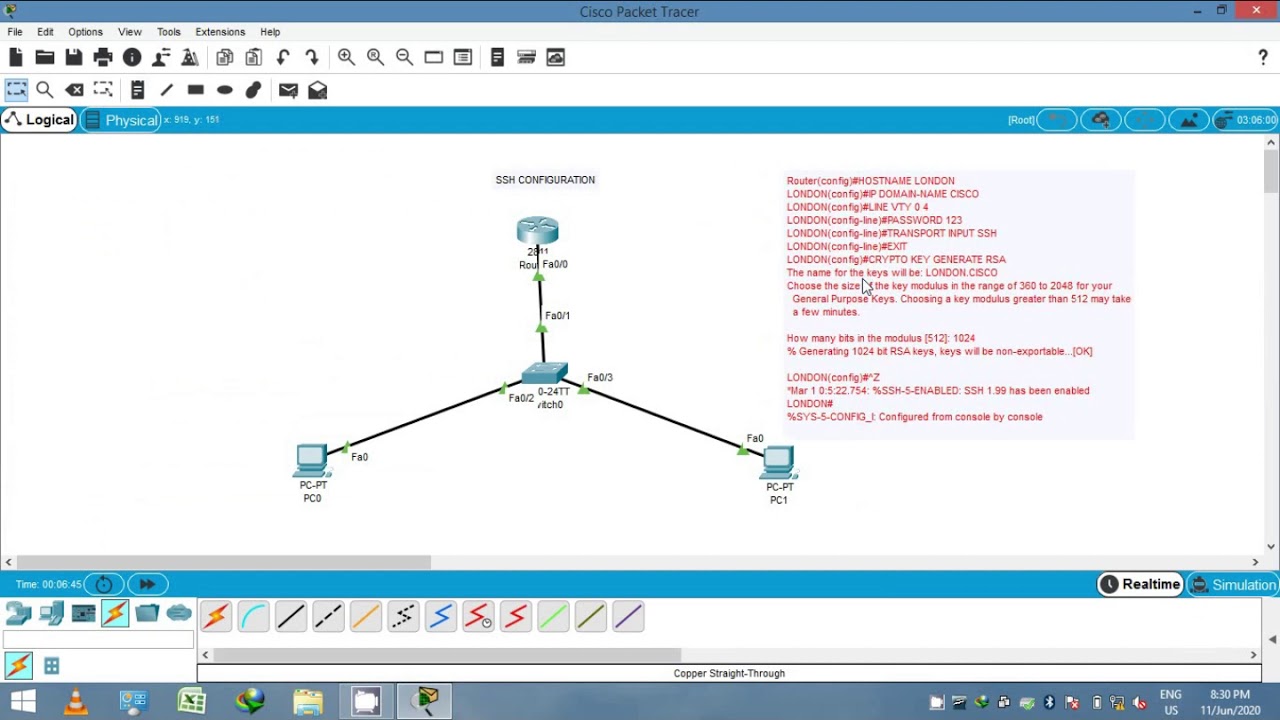This screenshot has height=720, width=1280.
Task: Choose the Draw Rectangle tool
Action: [x=196, y=90]
